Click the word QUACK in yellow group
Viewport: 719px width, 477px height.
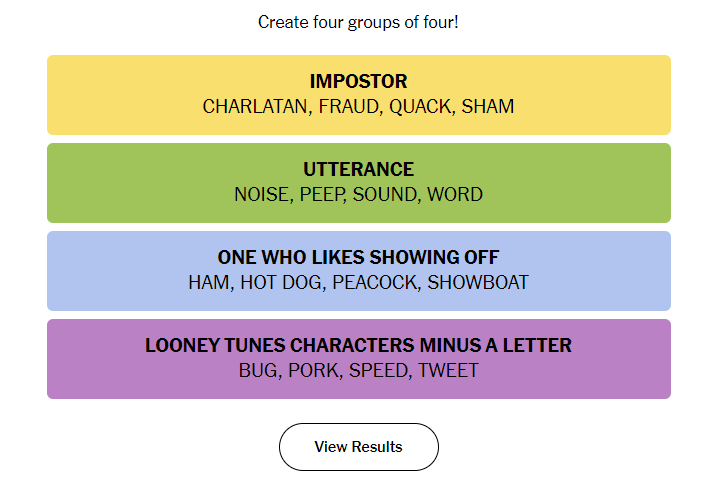(420, 106)
